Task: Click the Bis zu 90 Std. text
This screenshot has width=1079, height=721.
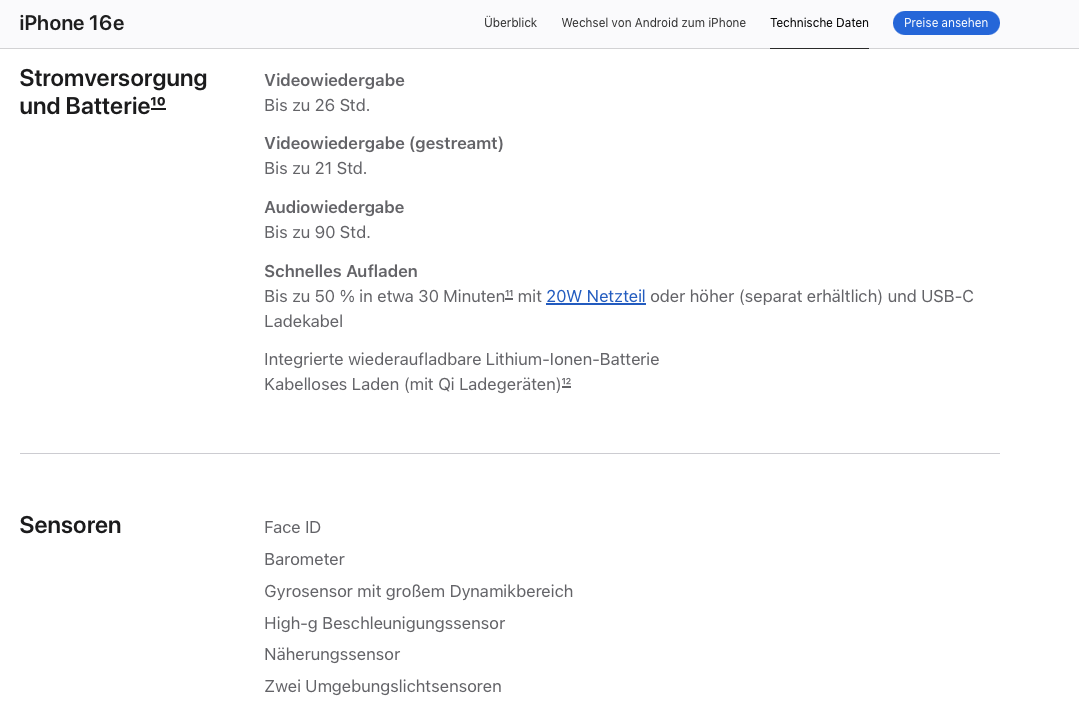Action: pos(317,232)
